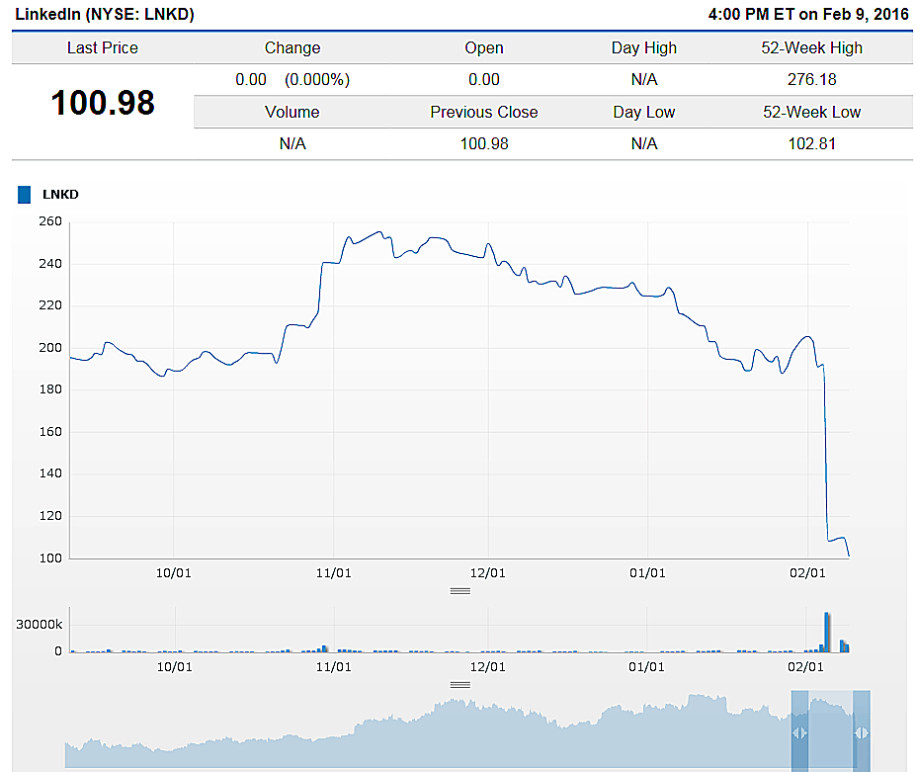Click the "Previous Close" header
The width and height of the screenshot is (915, 772).
coord(484,112)
